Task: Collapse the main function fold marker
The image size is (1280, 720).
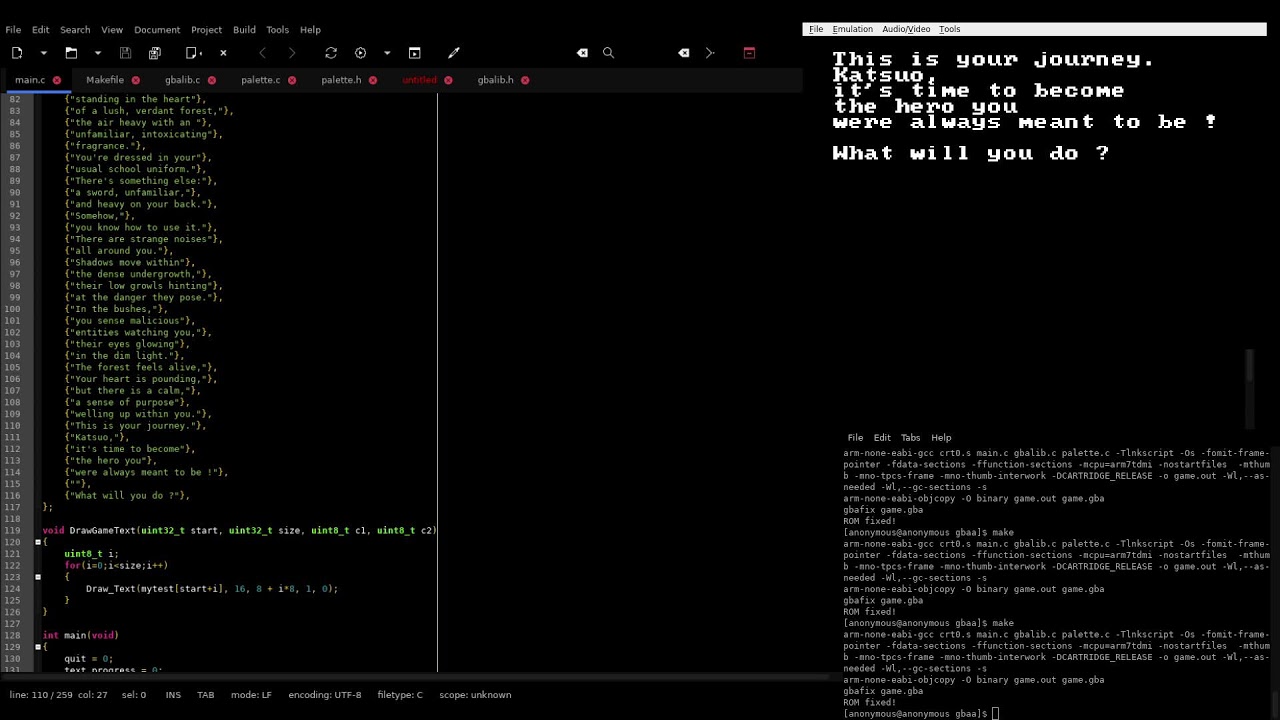Action: pyautogui.click(x=38, y=647)
